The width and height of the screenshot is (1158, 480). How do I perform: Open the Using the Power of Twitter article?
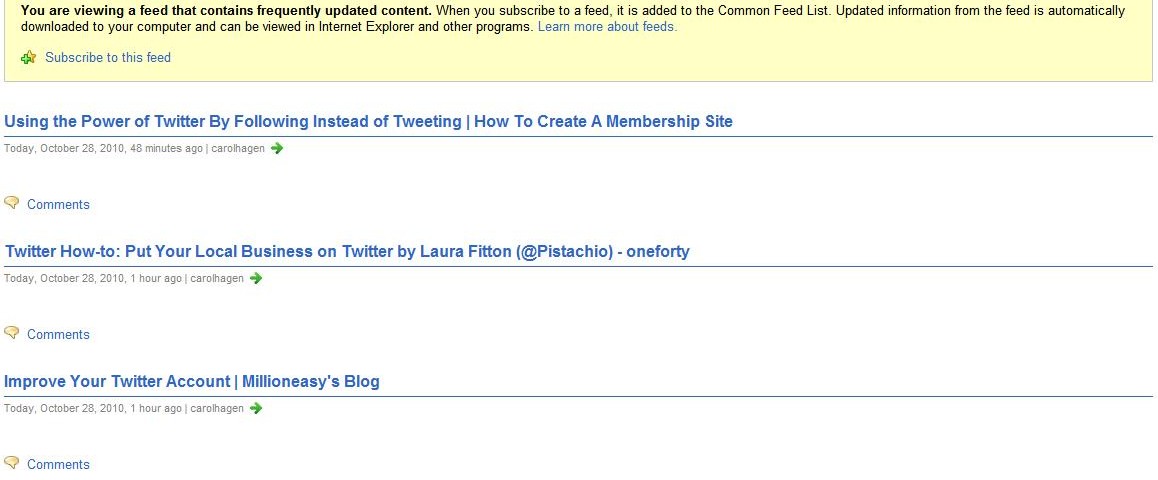point(369,121)
